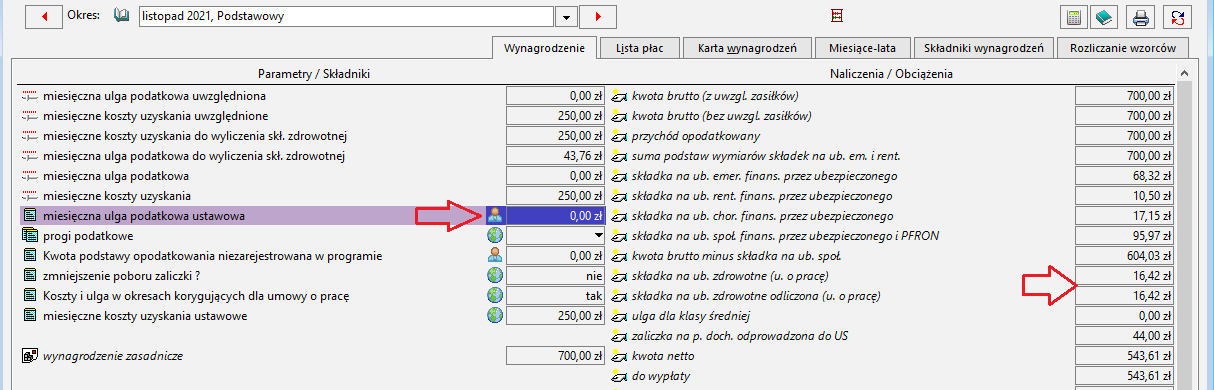
Task: Open the Karta wynagrodzeń tab
Action: coord(739,47)
